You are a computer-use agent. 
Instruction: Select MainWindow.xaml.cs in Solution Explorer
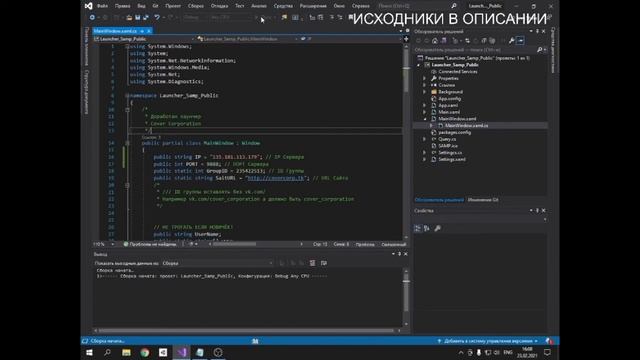[466, 126]
